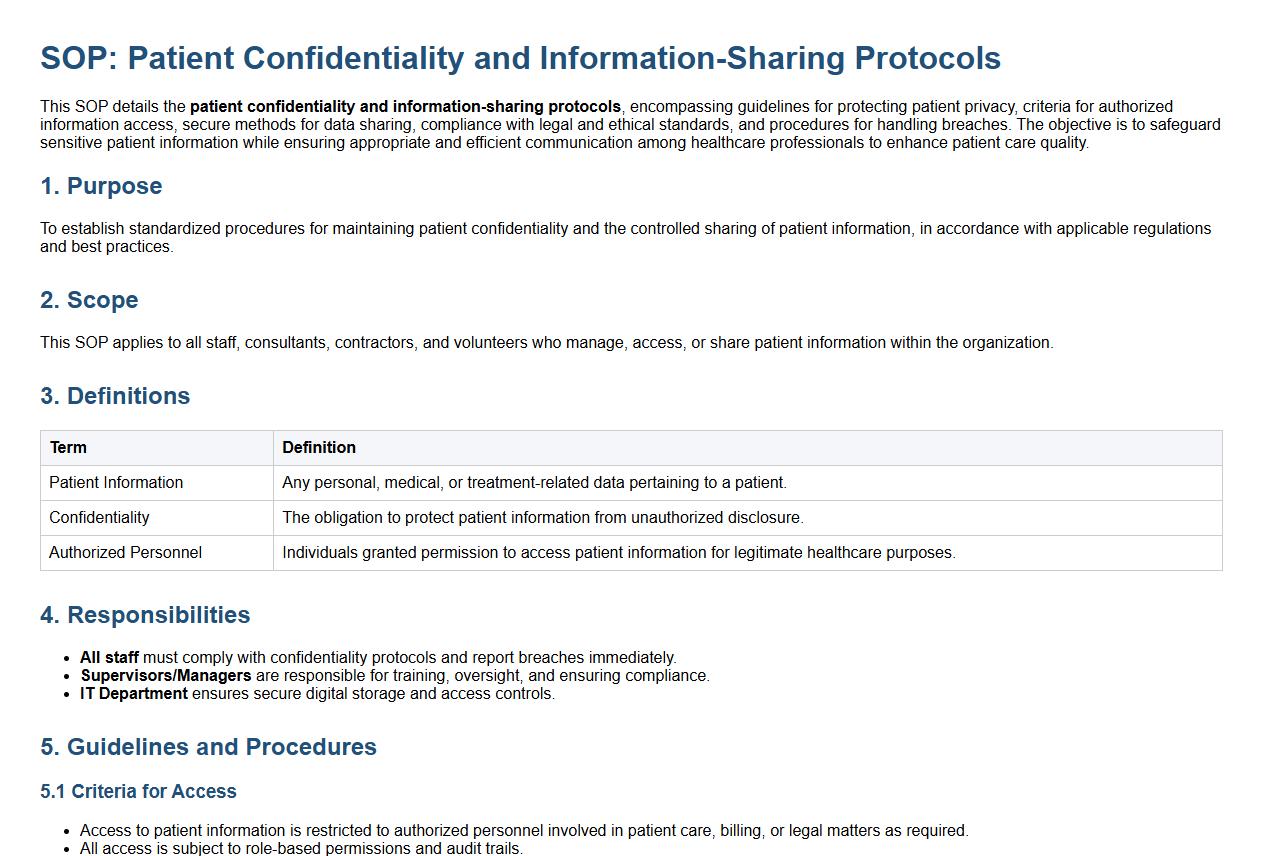Click the main SOP document title

point(520,58)
